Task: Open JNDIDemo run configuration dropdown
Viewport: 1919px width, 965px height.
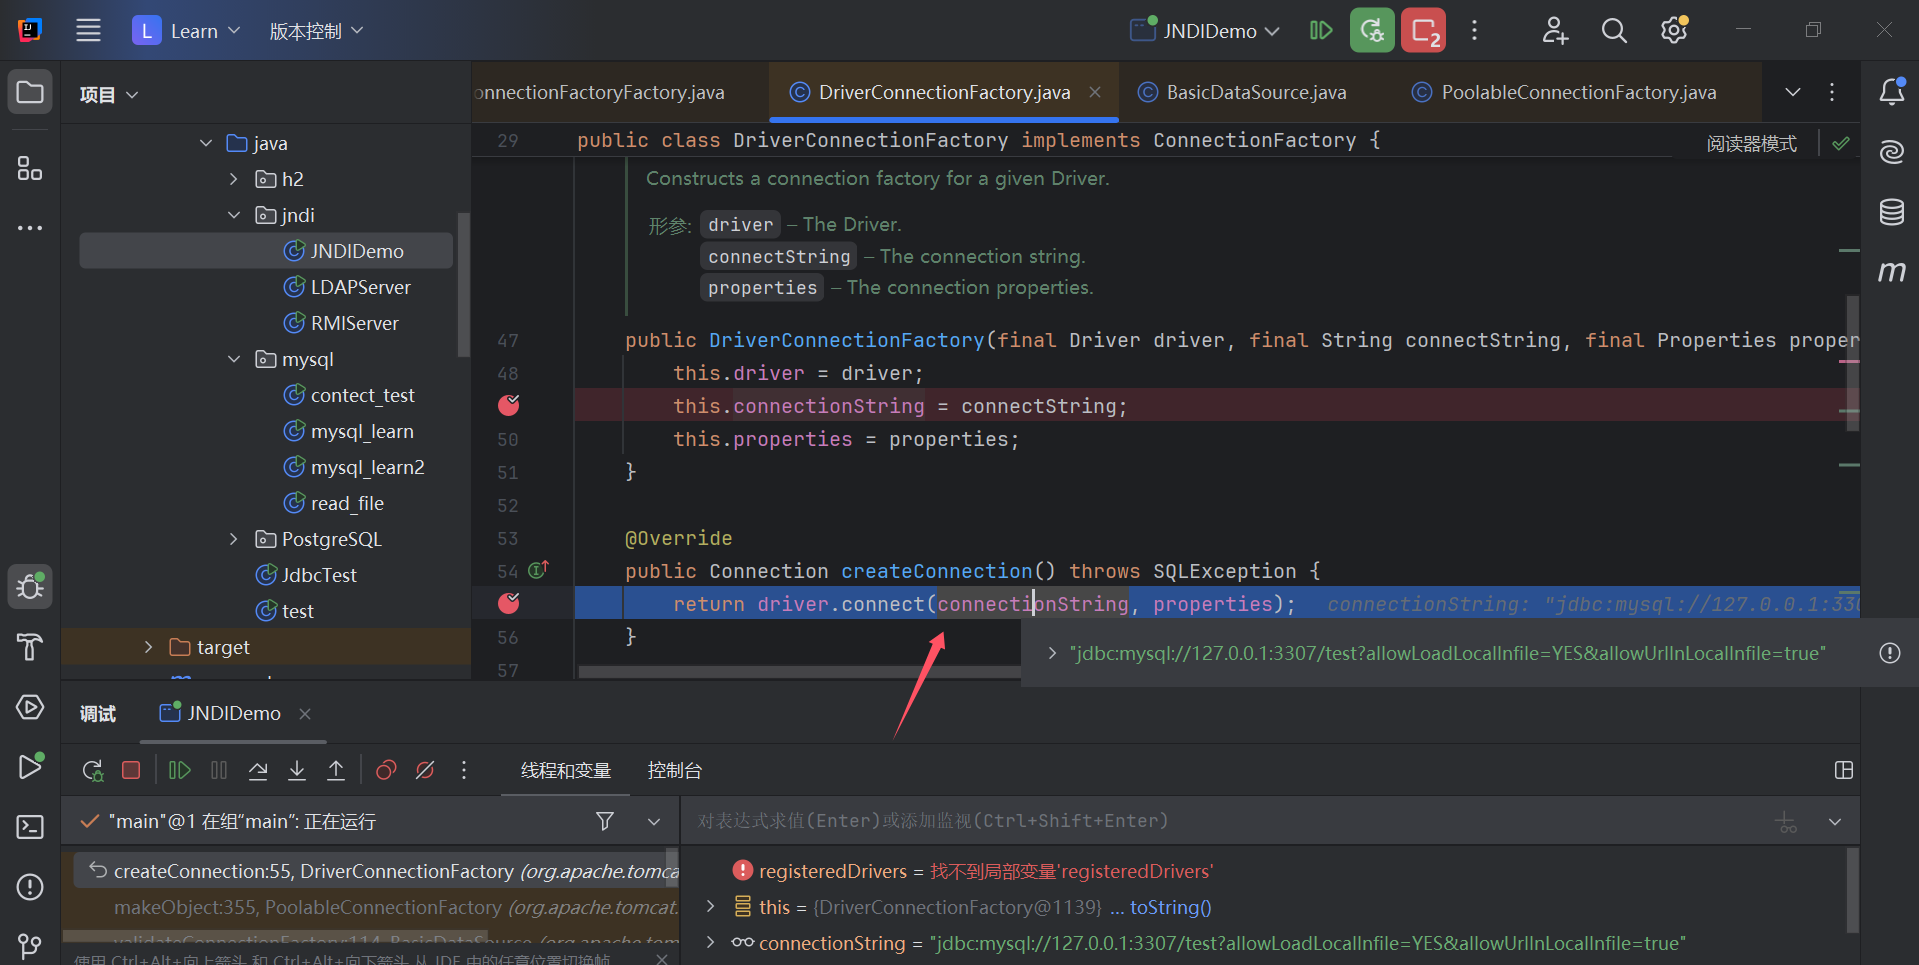Action: (1205, 31)
